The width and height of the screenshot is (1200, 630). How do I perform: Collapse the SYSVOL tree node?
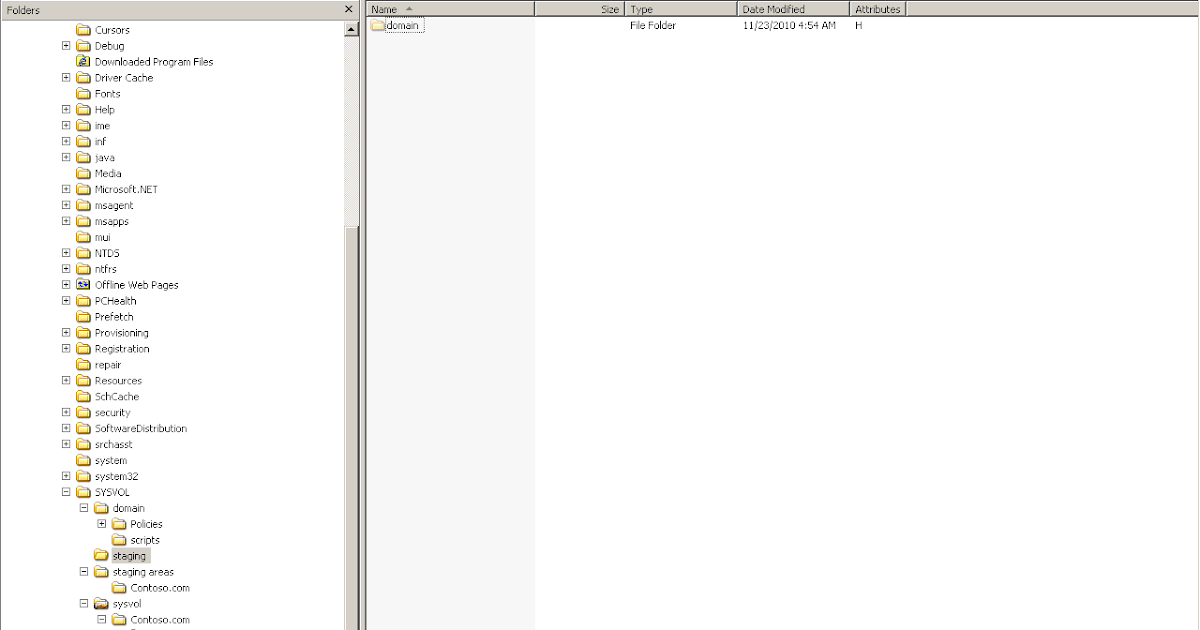click(66, 492)
